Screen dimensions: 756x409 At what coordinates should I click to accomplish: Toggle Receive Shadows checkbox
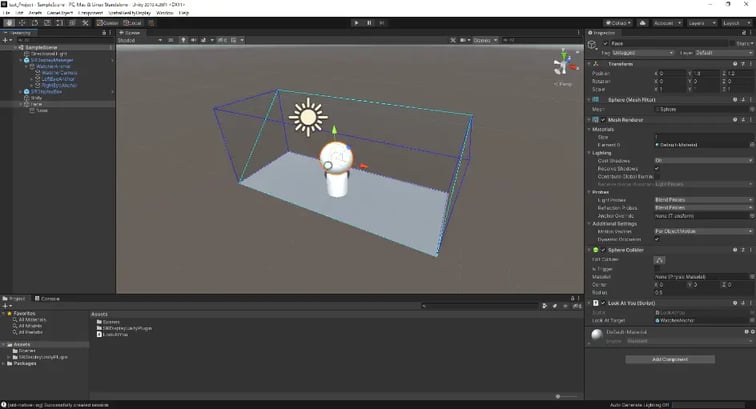pyautogui.click(x=657, y=168)
